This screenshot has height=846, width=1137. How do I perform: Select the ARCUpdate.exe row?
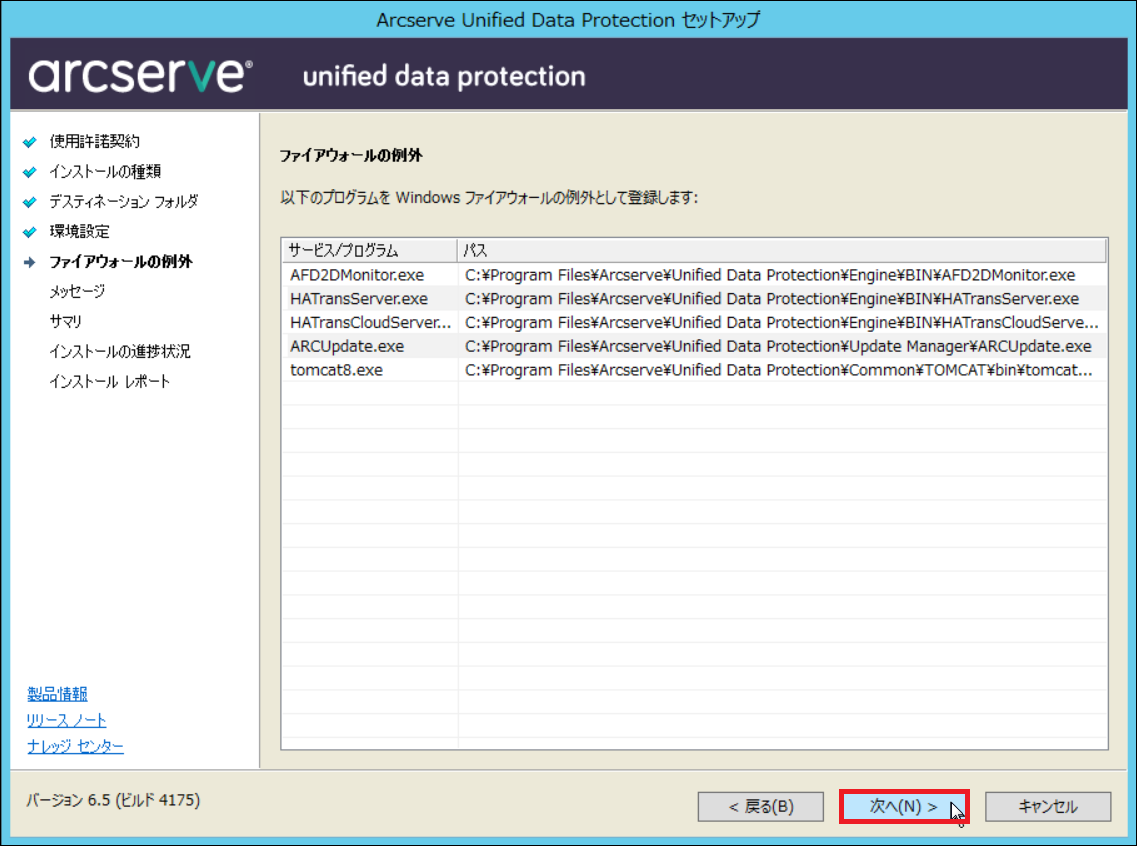pos(695,347)
